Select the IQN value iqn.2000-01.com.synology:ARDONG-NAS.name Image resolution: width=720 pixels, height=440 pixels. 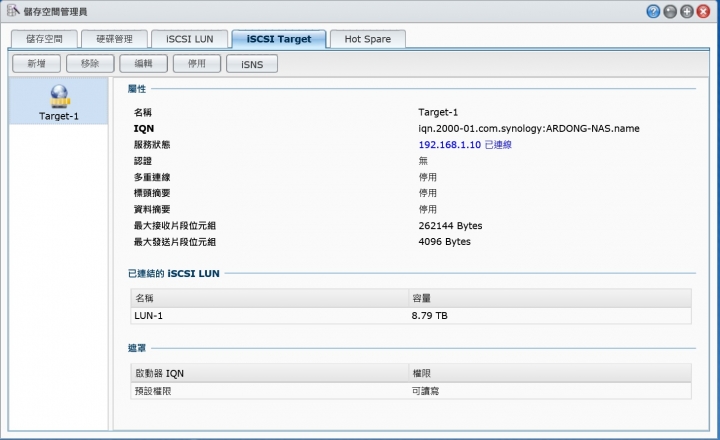tap(529, 129)
